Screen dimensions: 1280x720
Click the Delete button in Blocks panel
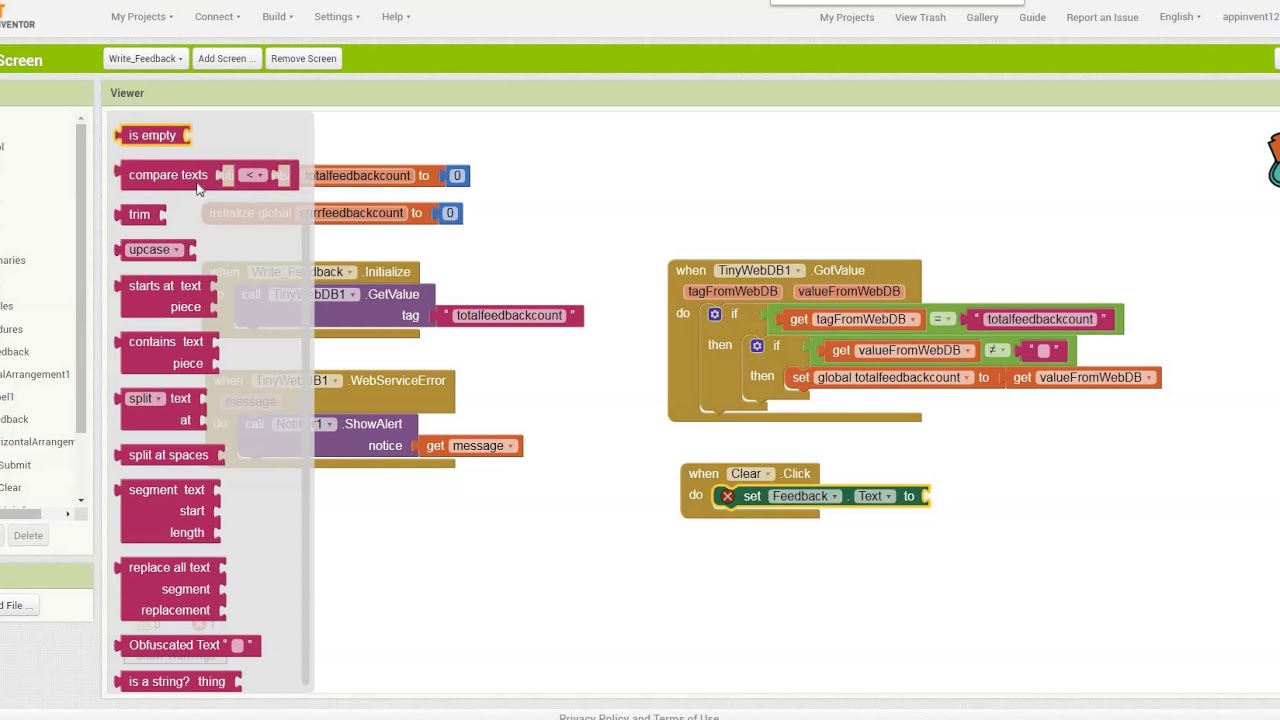point(28,536)
